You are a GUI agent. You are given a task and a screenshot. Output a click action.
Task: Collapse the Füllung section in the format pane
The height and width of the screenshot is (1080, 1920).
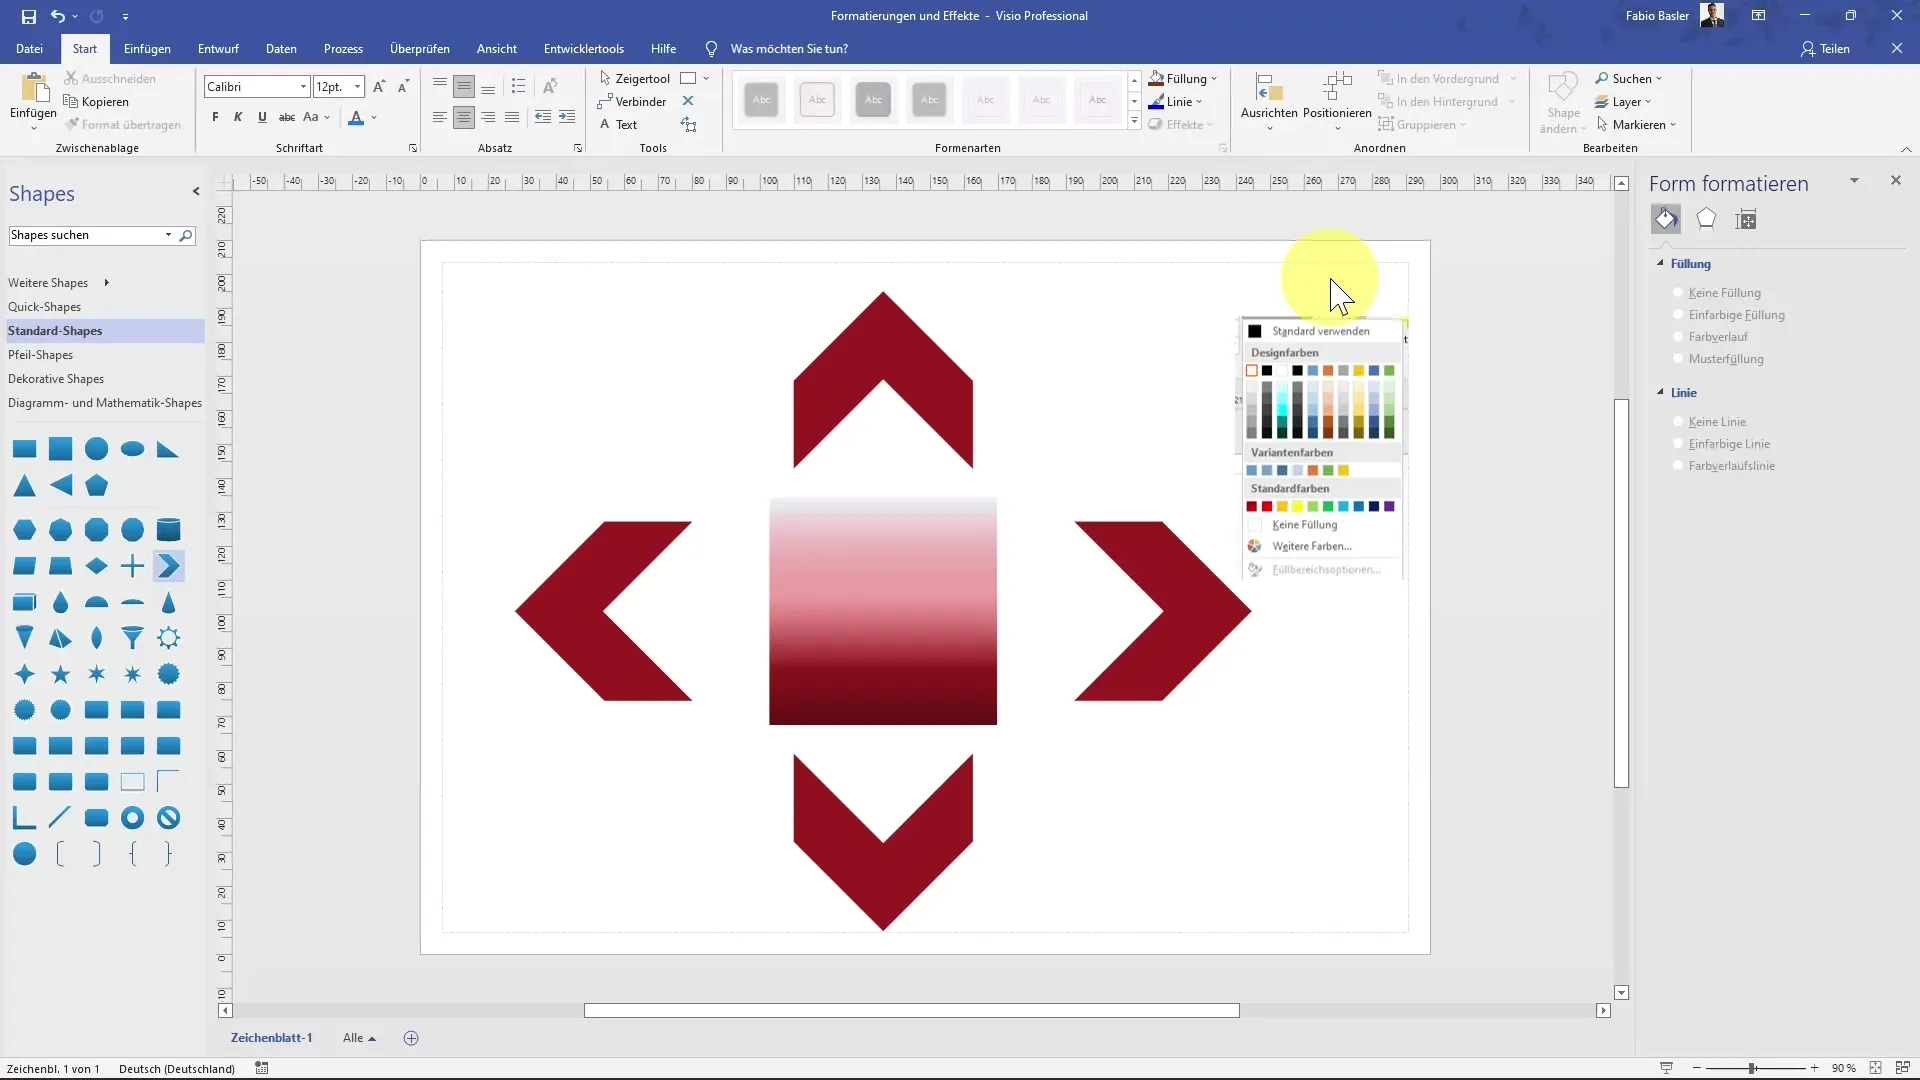click(x=1661, y=263)
